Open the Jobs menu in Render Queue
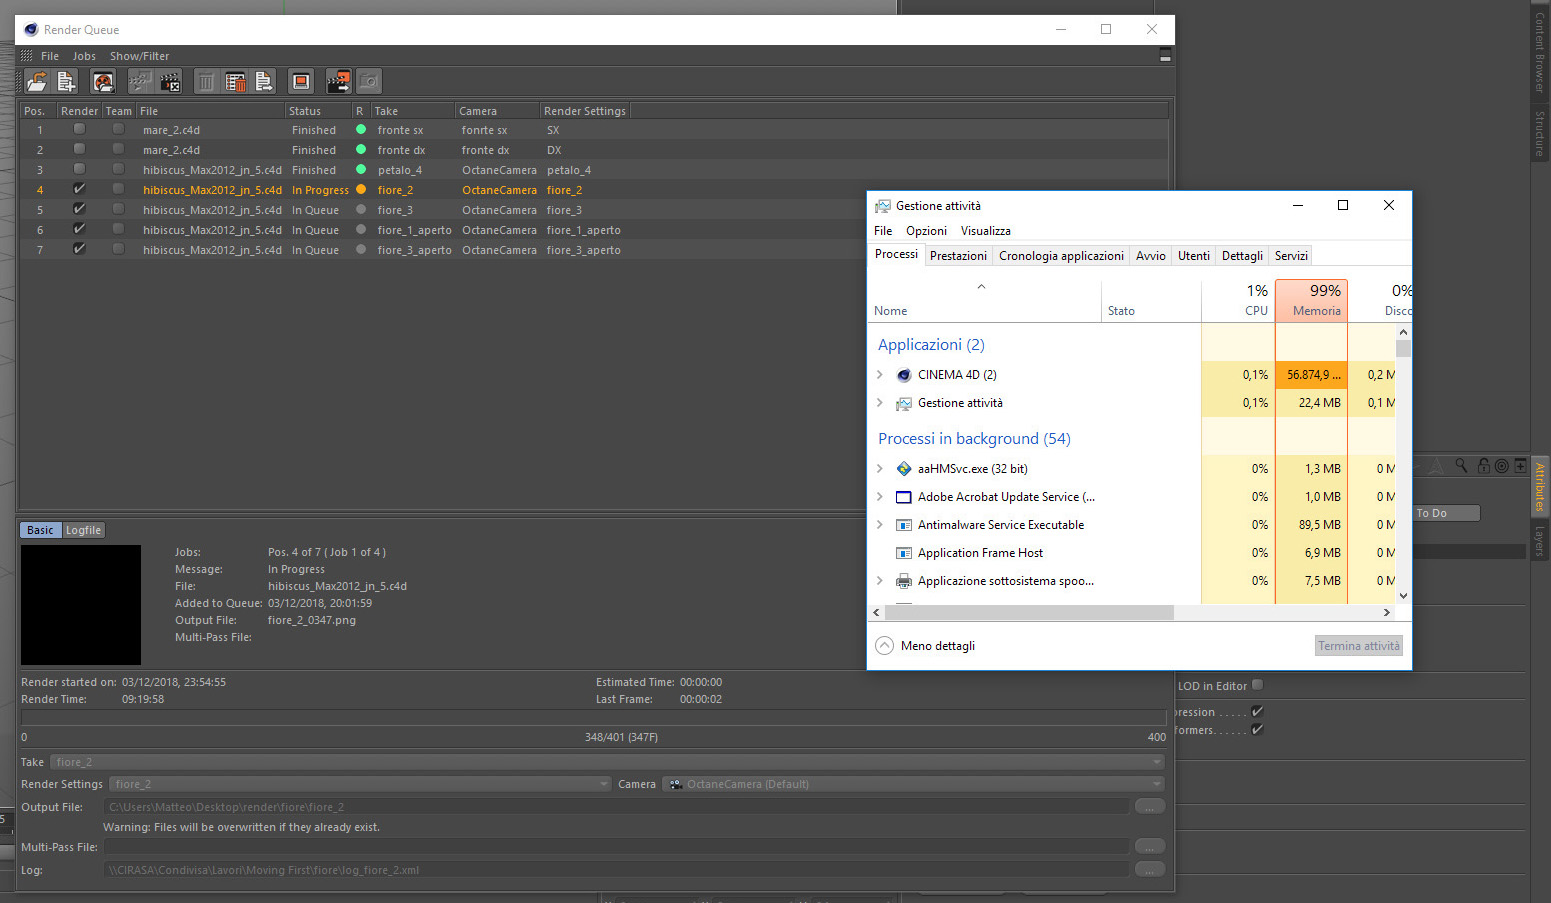 coord(84,56)
